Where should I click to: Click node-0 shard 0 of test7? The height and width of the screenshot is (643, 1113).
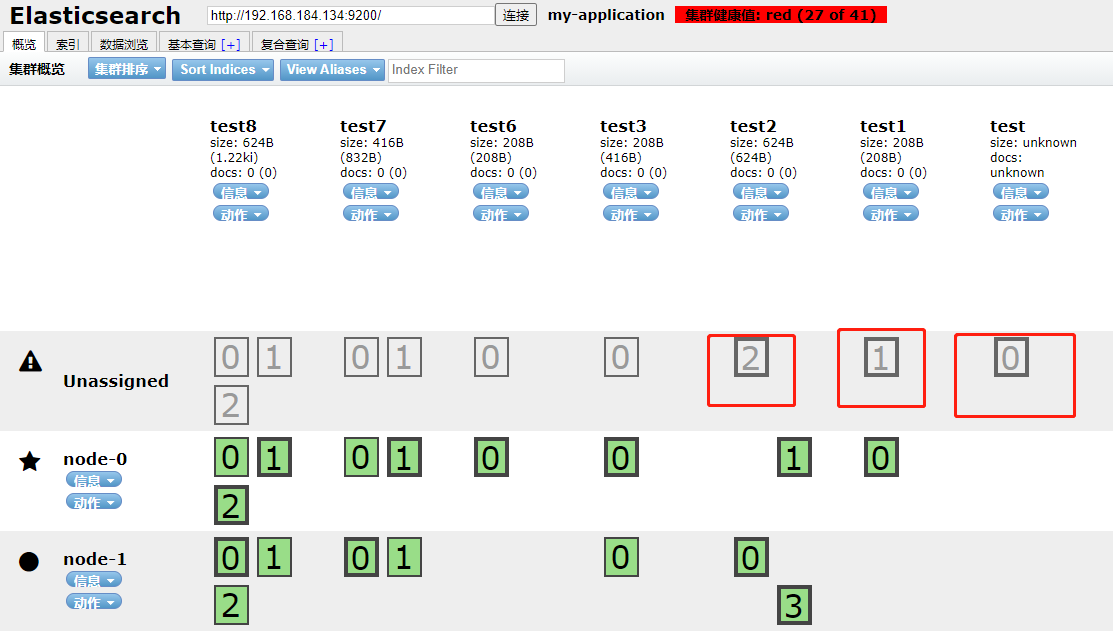pyautogui.click(x=361, y=457)
